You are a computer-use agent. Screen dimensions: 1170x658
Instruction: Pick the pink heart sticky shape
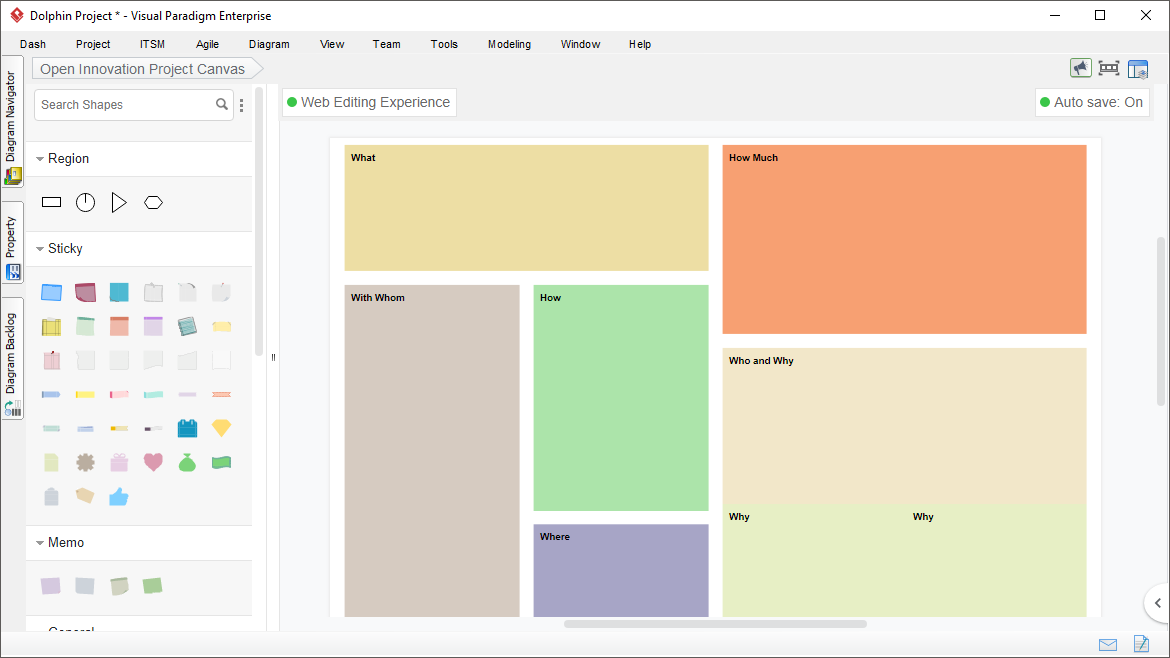coord(153,463)
